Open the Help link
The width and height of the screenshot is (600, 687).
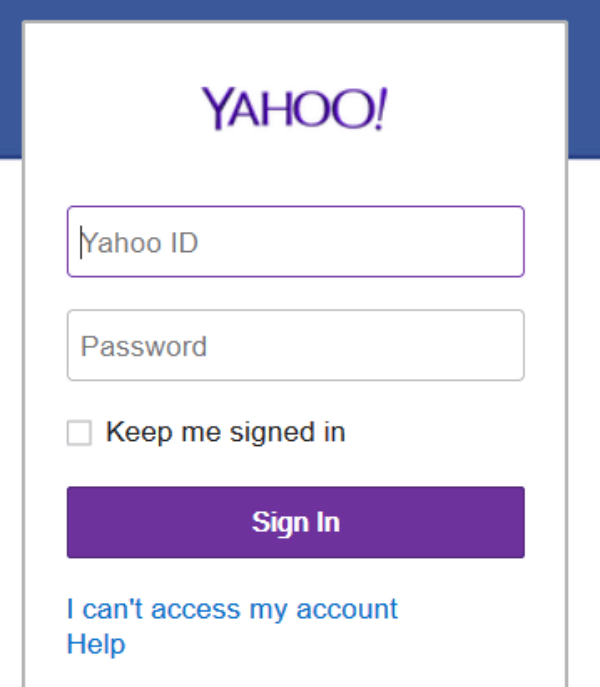click(x=96, y=644)
